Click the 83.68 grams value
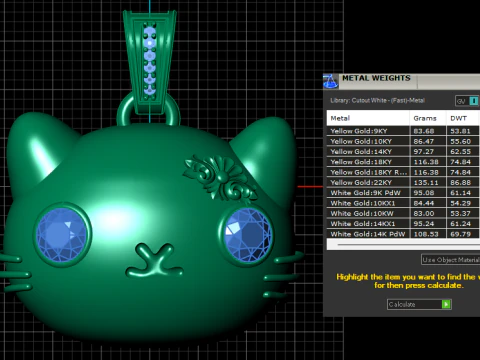480x360 pixels. click(x=424, y=131)
